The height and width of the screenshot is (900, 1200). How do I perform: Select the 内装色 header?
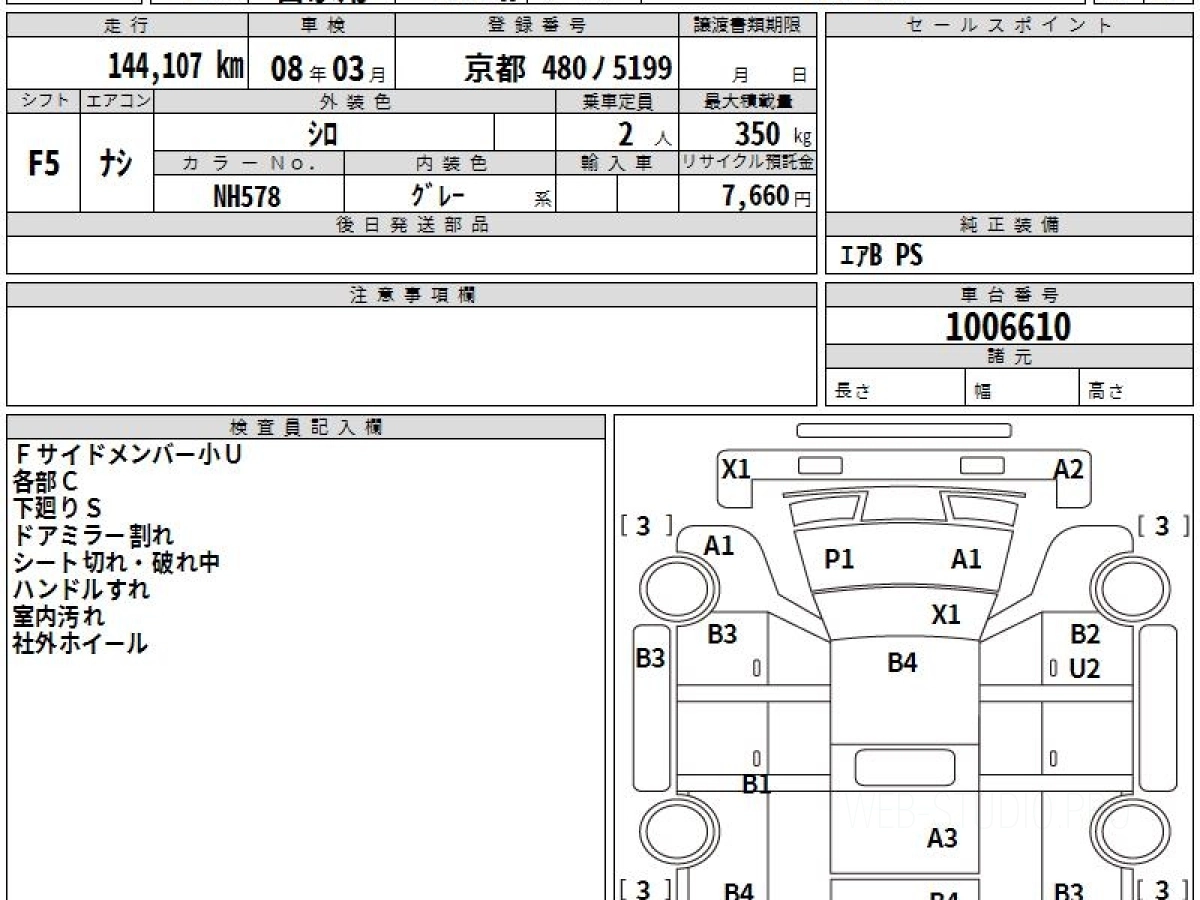pyautogui.click(x=450, y=162)
